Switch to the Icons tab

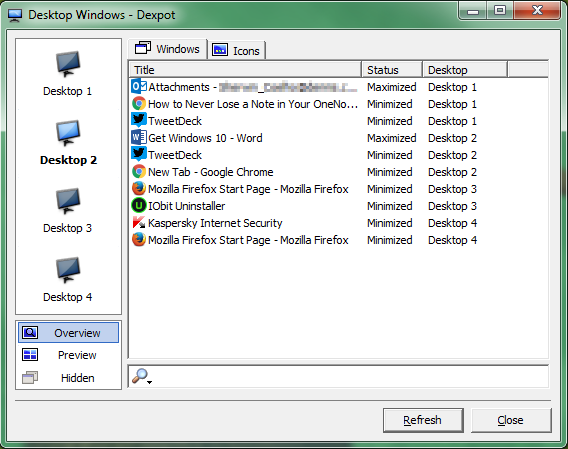236,50
